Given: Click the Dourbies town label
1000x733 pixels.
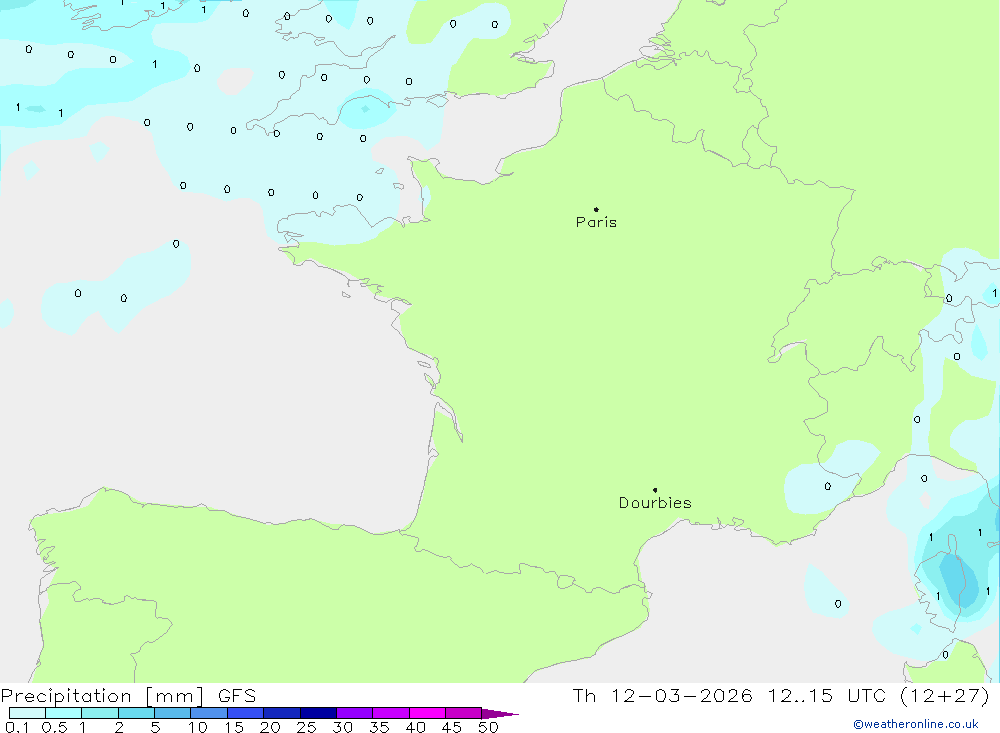Looking at the screenshot, I should [x=655, y=503].
